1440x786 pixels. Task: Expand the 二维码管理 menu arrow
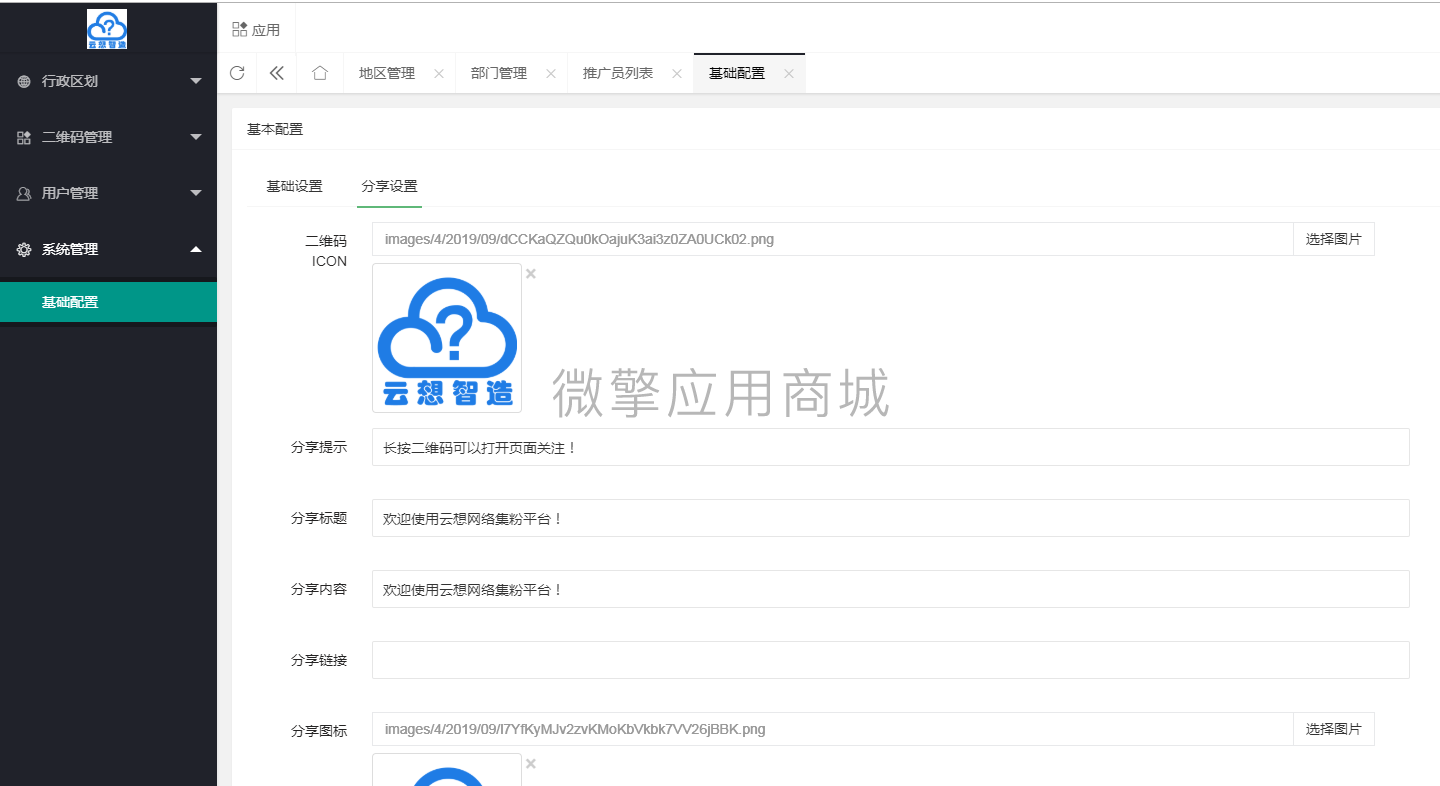(196, 138)
